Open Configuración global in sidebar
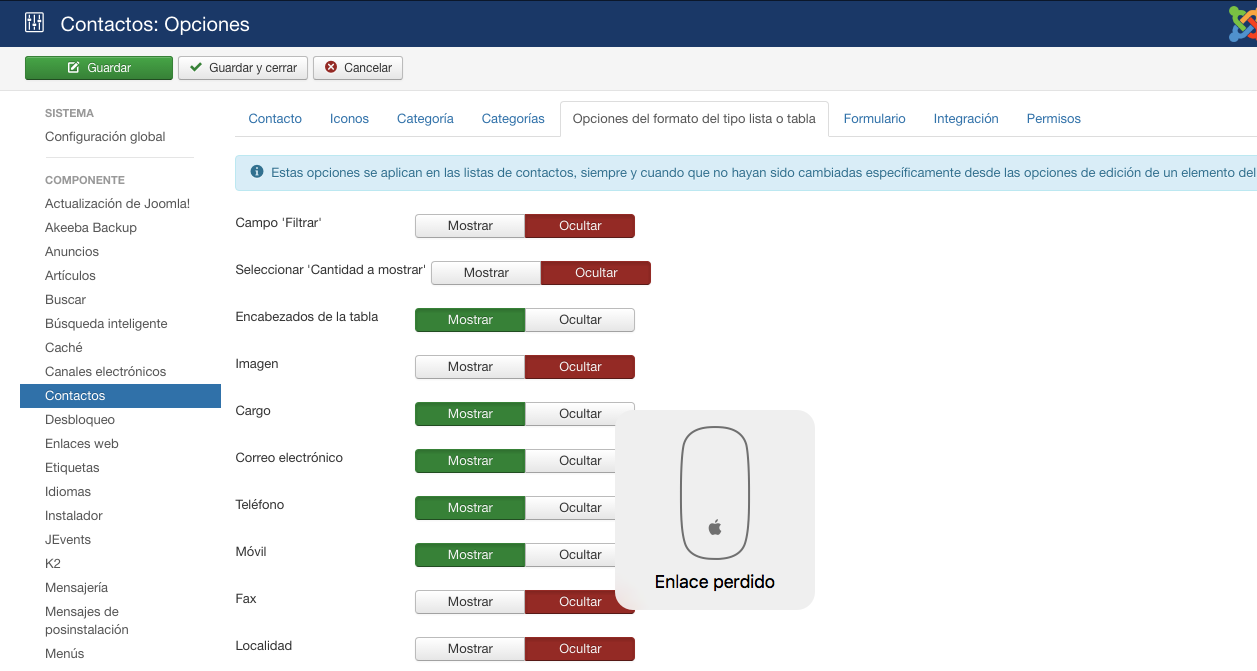Screen dimensions: 1257x671 point(105,137)
